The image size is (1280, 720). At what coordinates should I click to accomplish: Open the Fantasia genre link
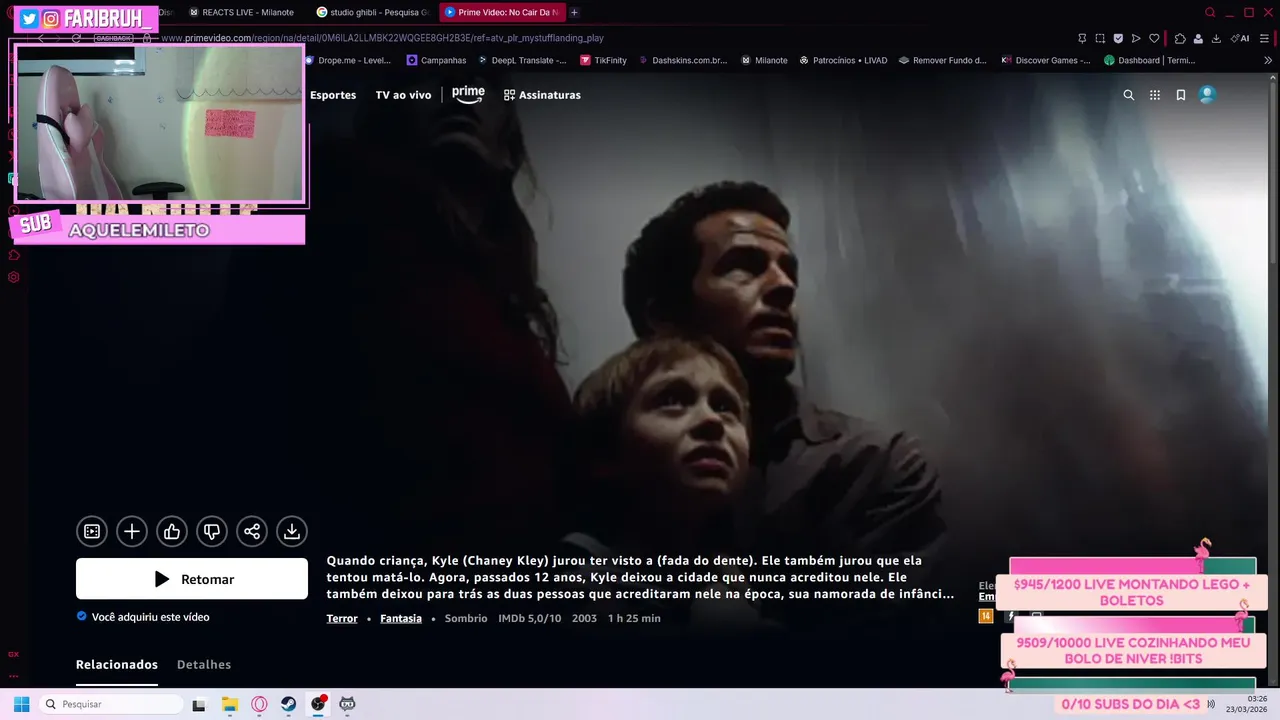point(401,619)
